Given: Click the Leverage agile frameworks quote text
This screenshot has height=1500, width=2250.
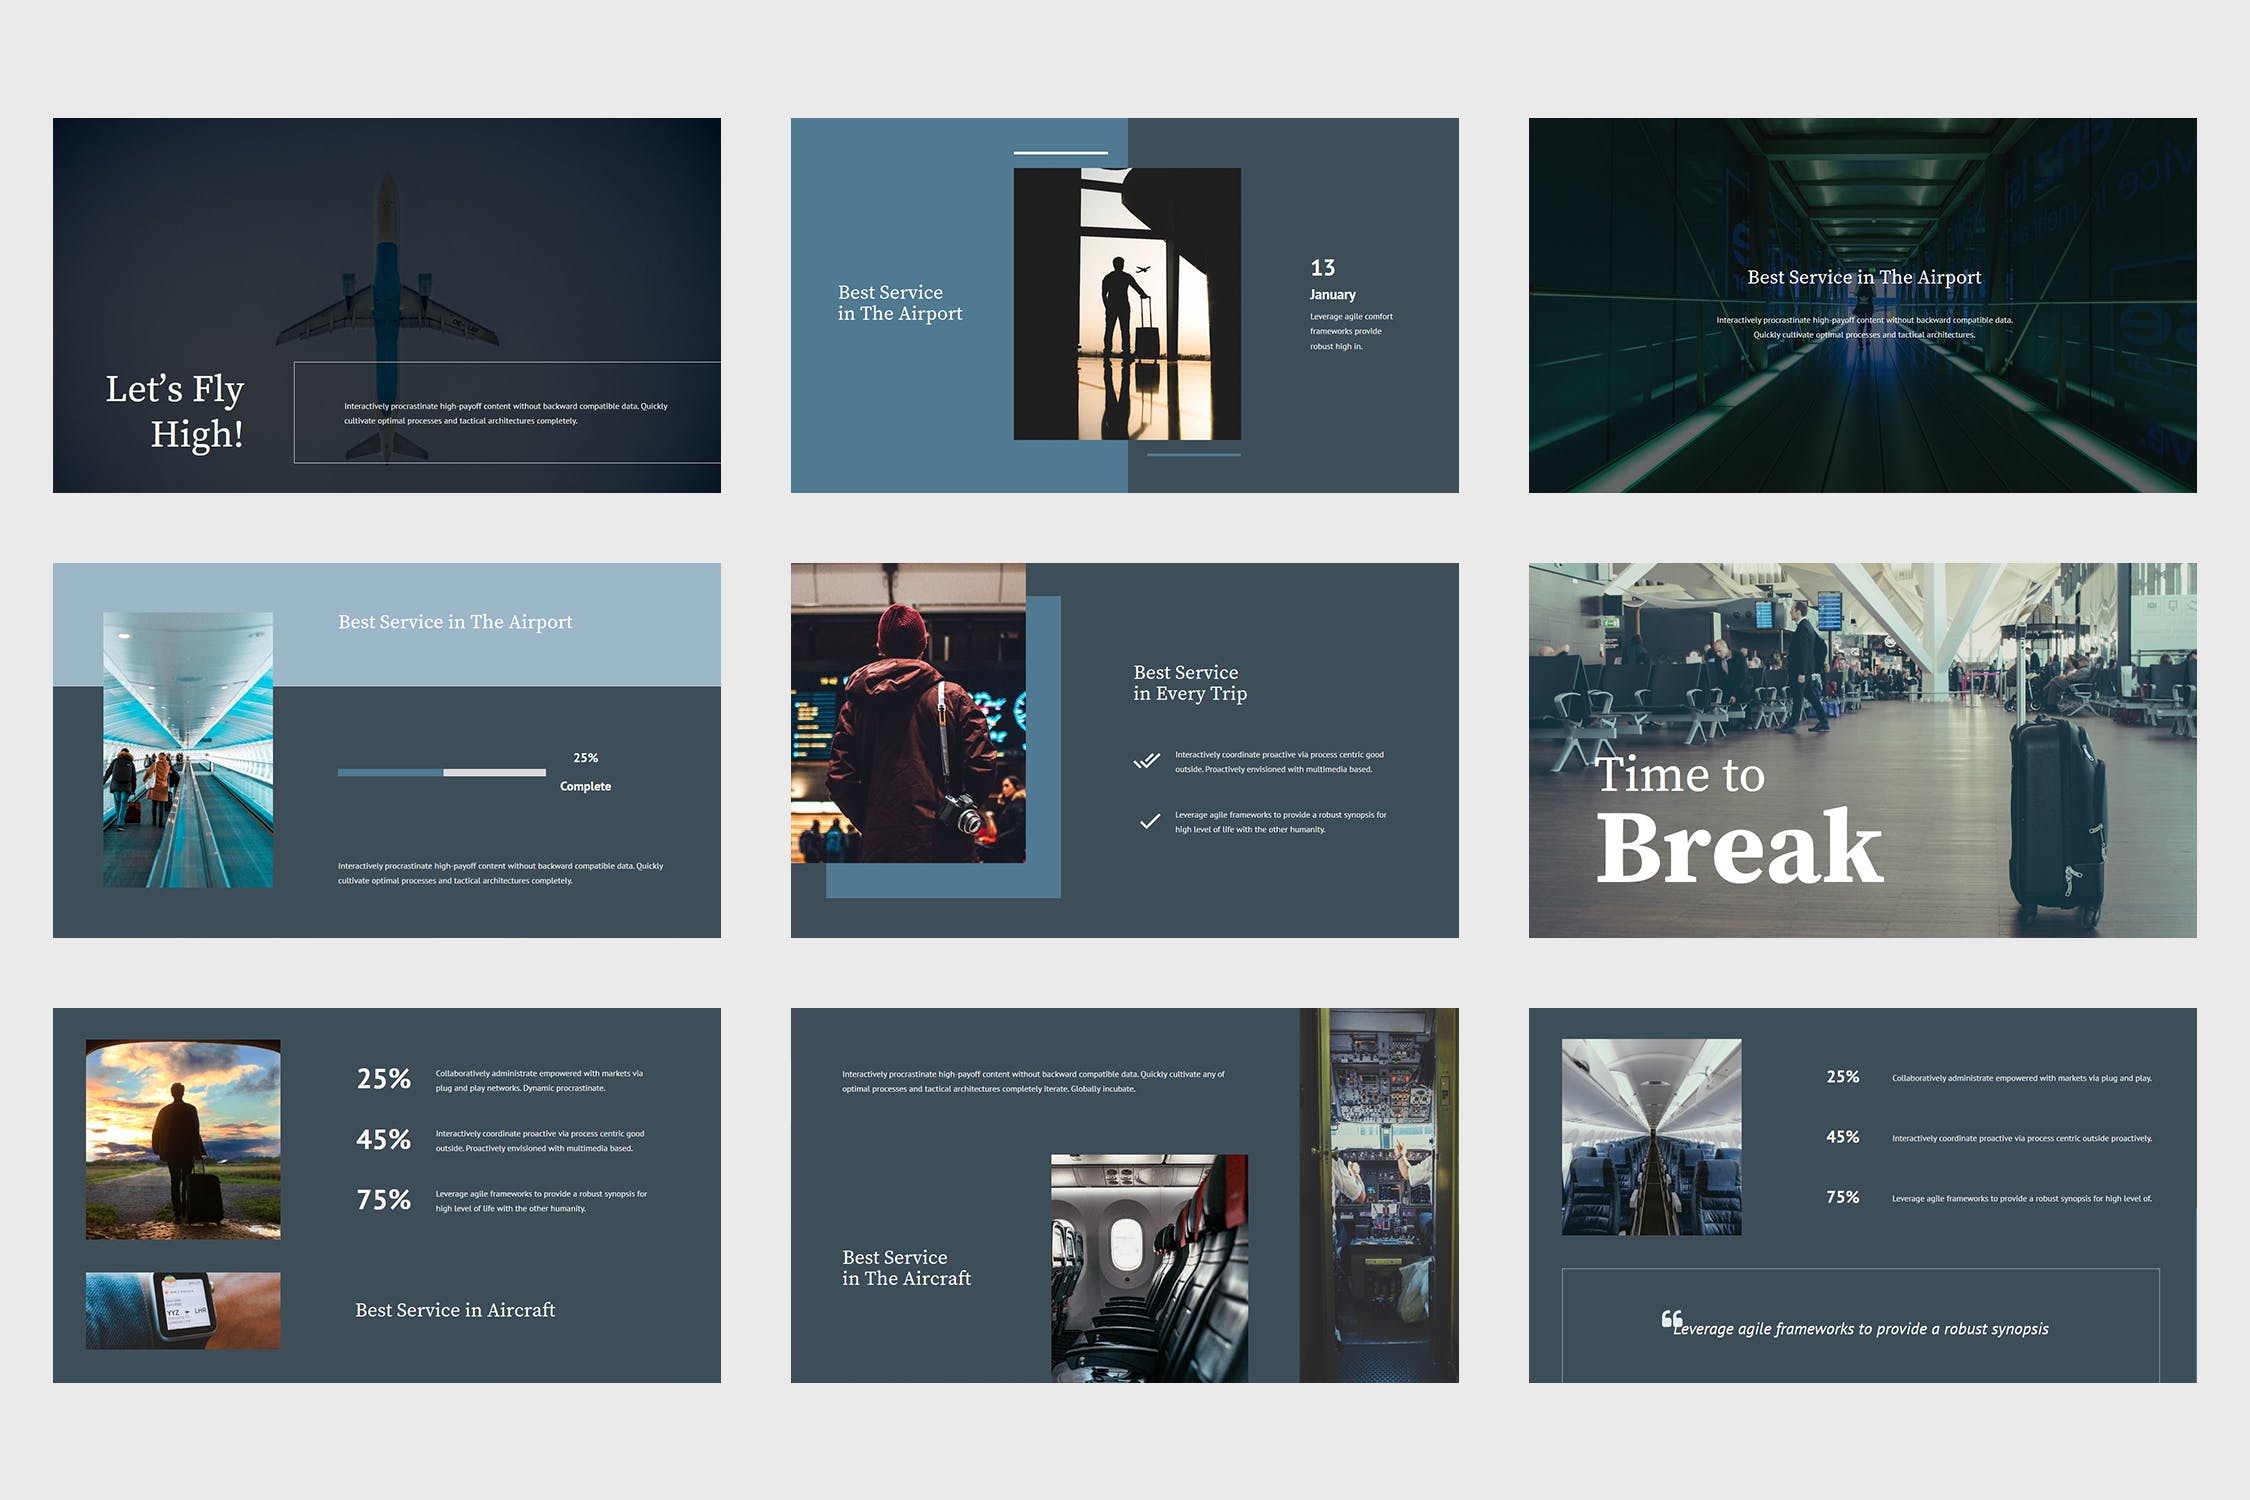Looking at the screenshot, I should (x=1860, y=1329).
